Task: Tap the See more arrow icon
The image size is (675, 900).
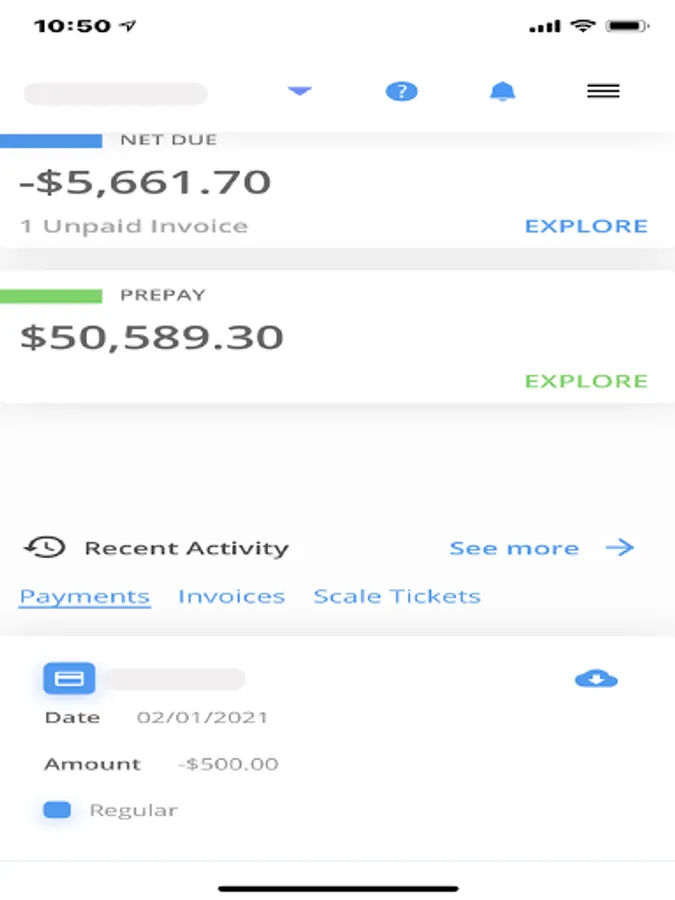Action: [x=620, y=547]
